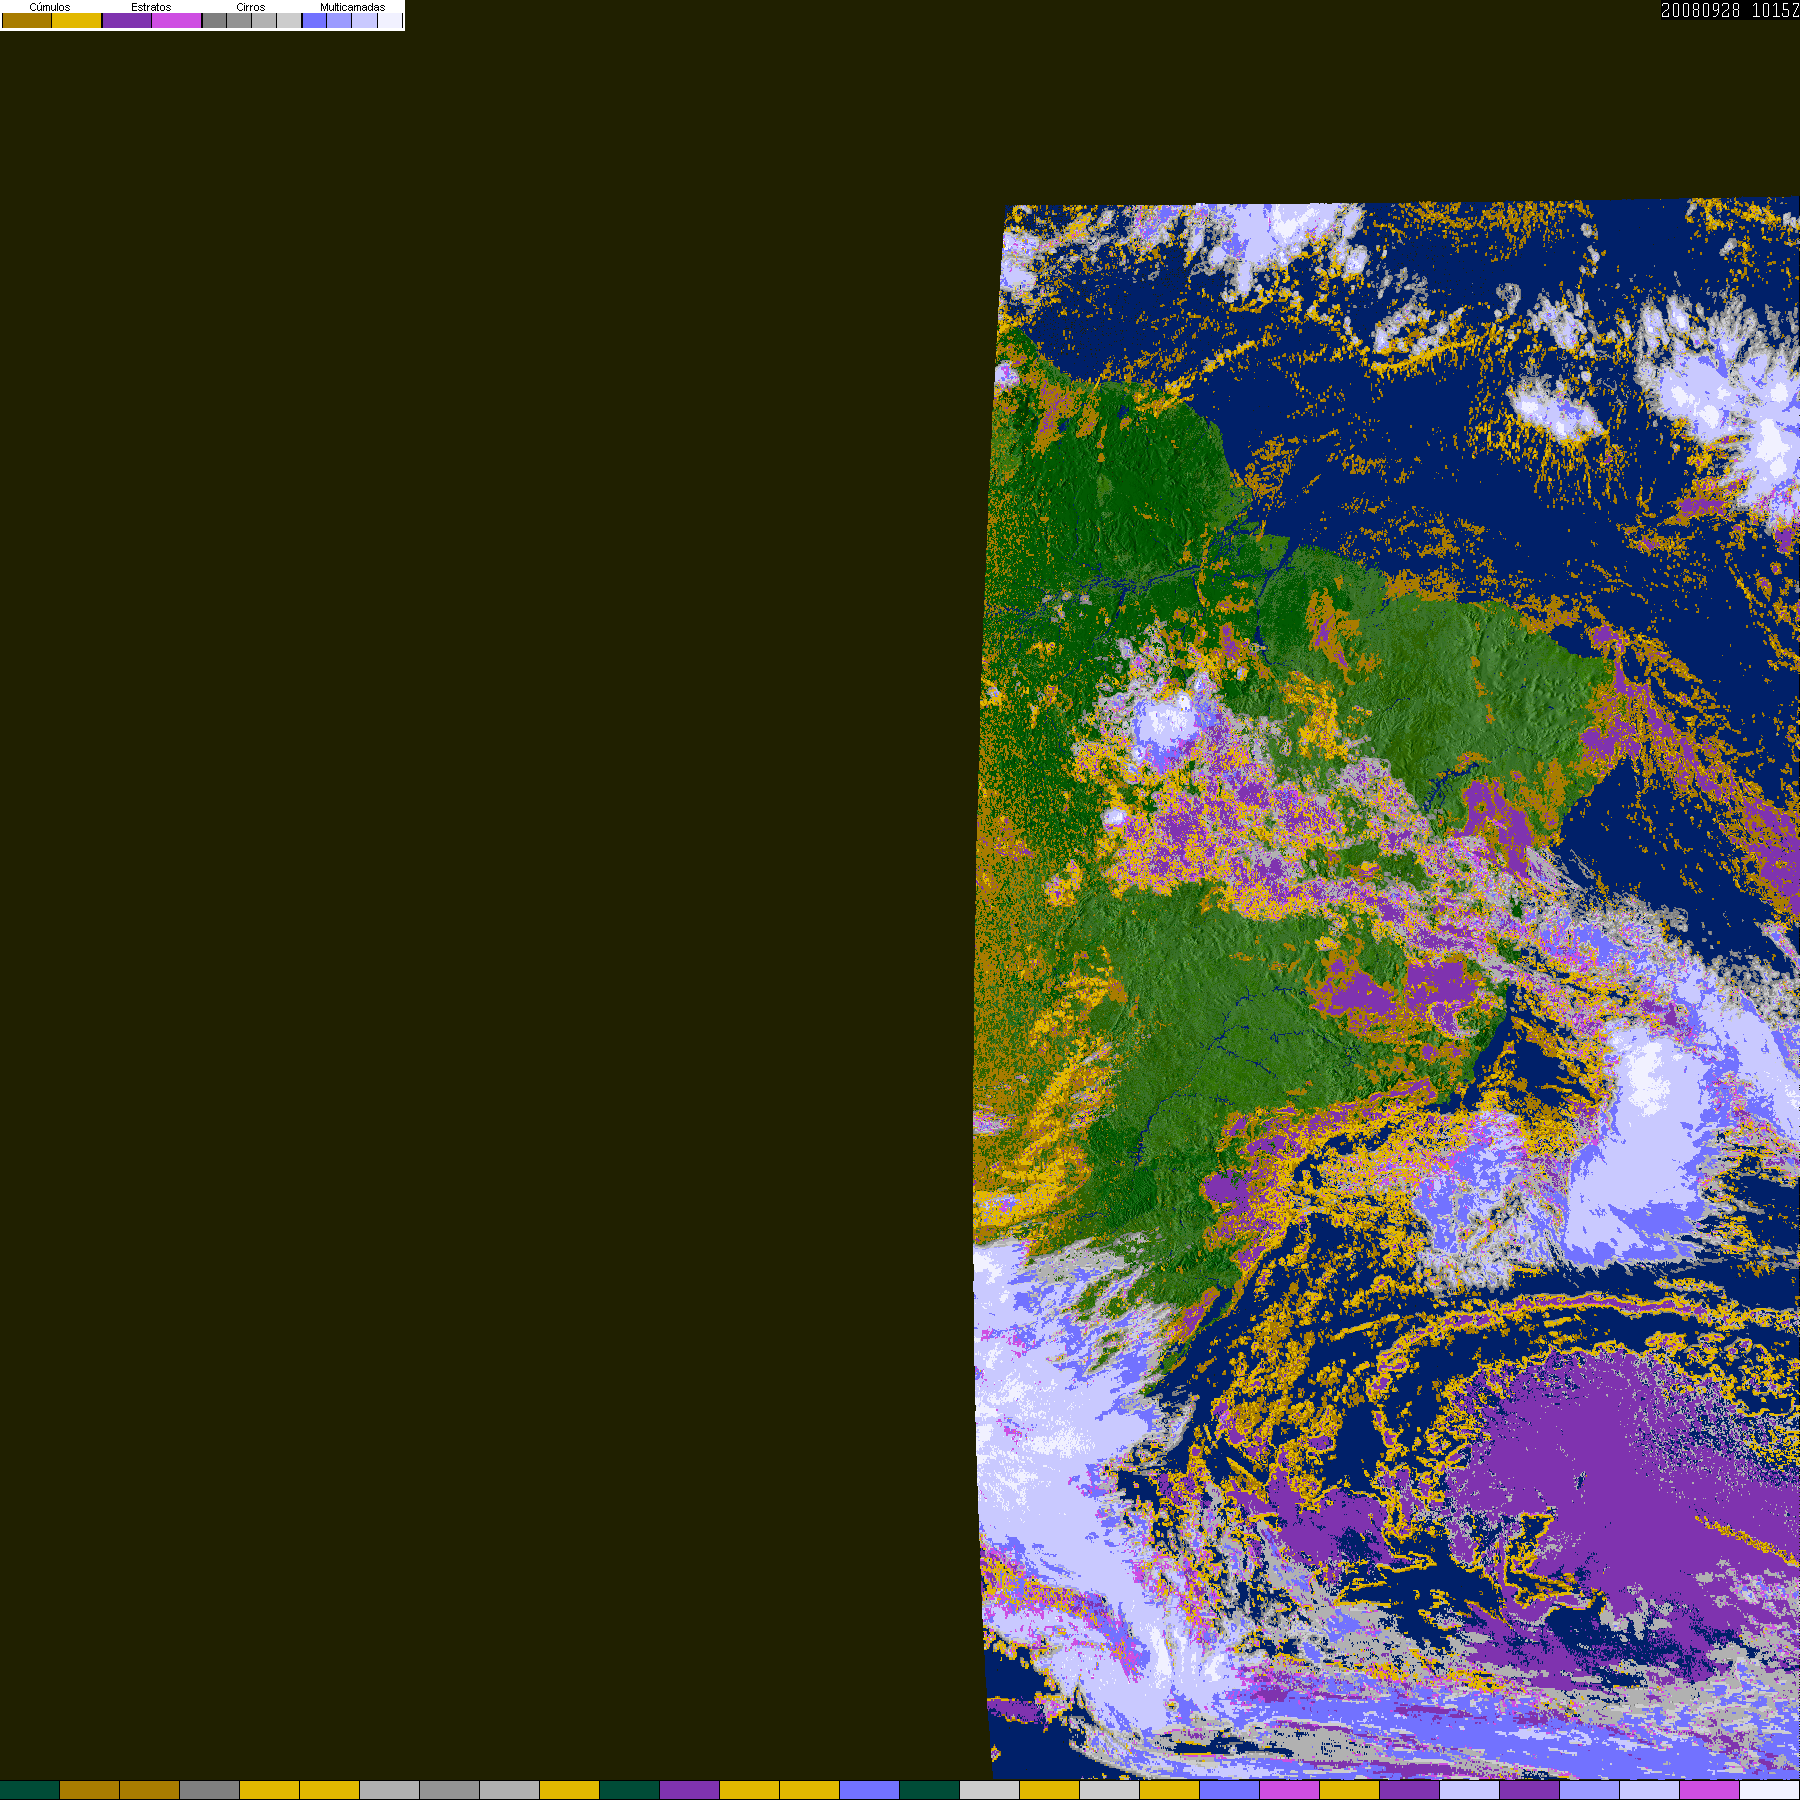This screenshot has height=1800, width=1800.
Task: Click the 'Estratos' legend label
Action: point(151,7)
